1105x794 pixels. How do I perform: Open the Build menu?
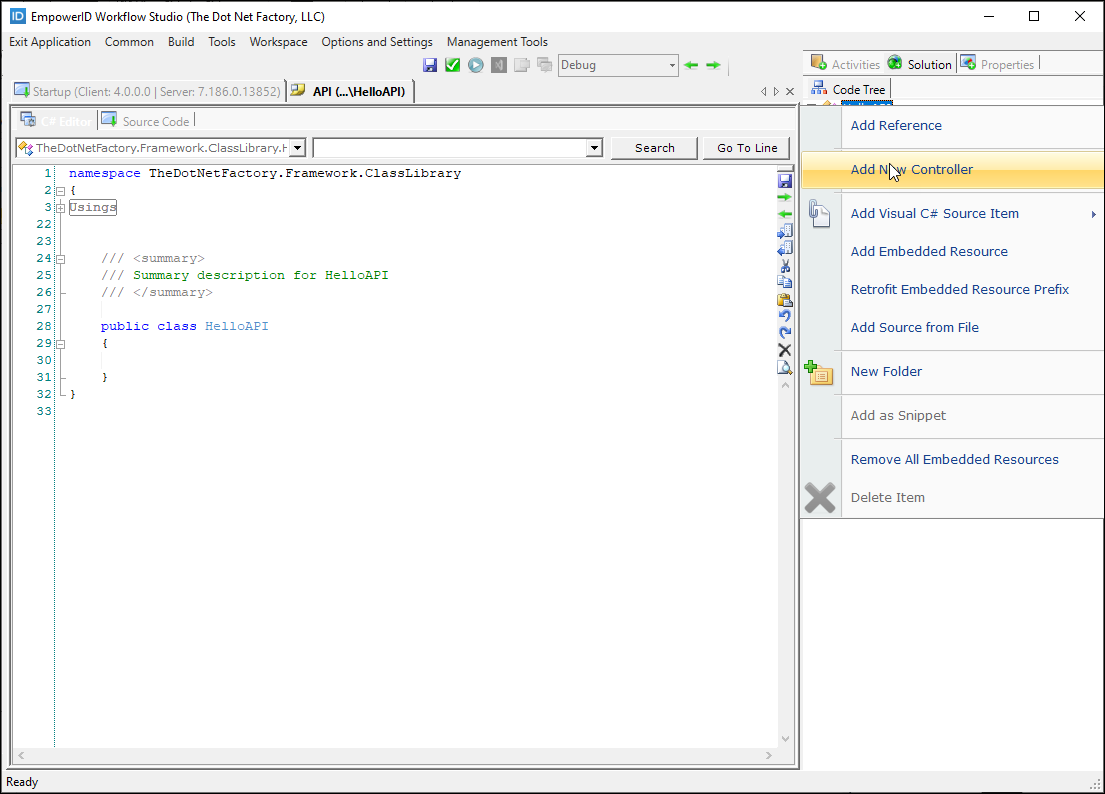coord(181,42)
